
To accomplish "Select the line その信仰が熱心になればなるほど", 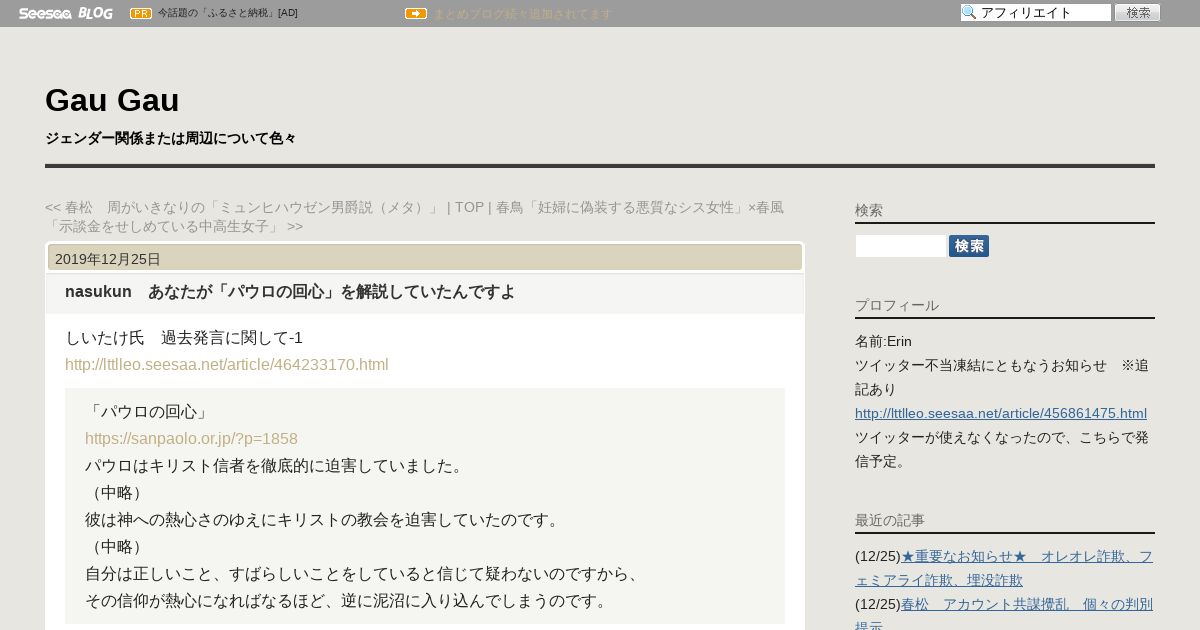I will coord(349,600).
